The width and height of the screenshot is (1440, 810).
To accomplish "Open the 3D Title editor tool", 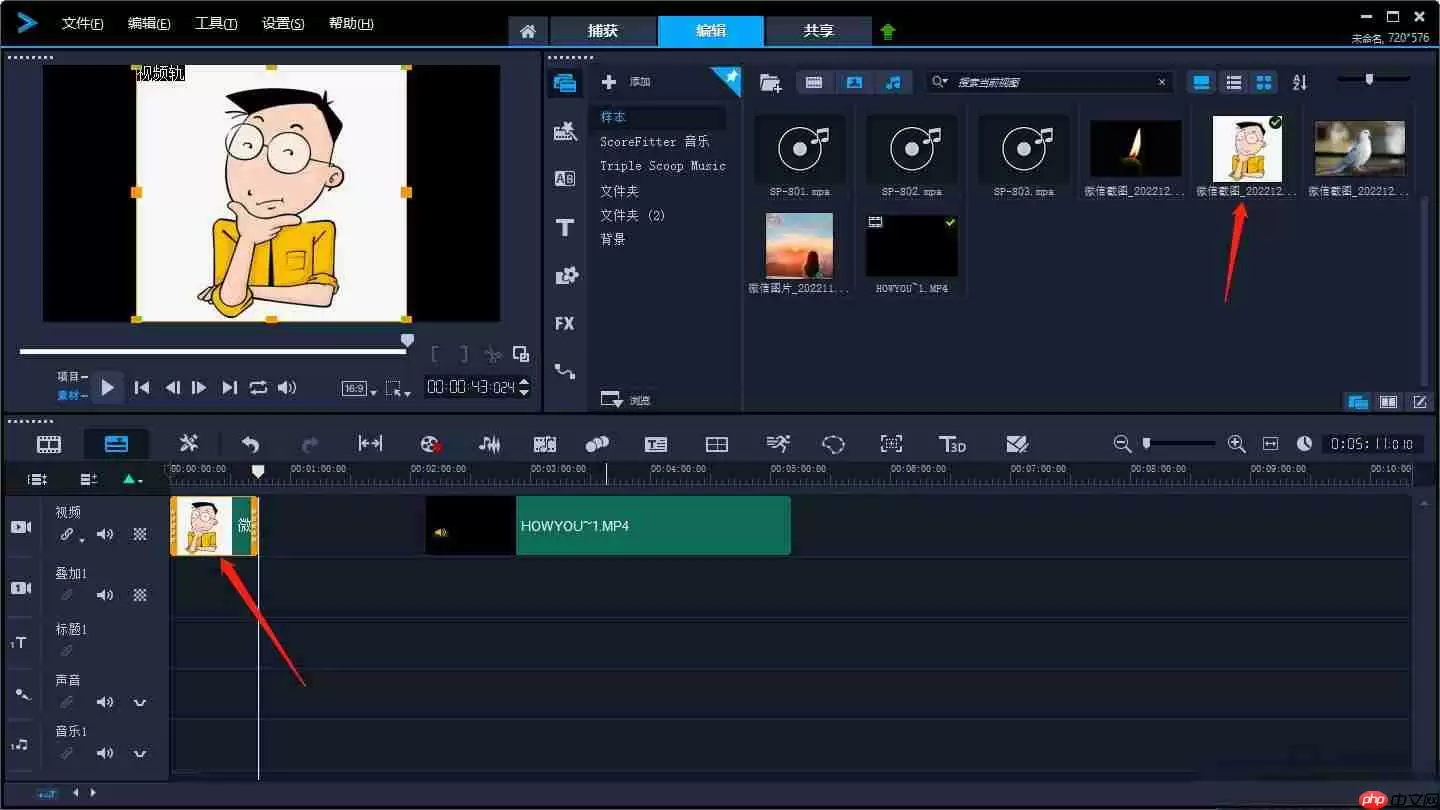I will tap(951, 444).
